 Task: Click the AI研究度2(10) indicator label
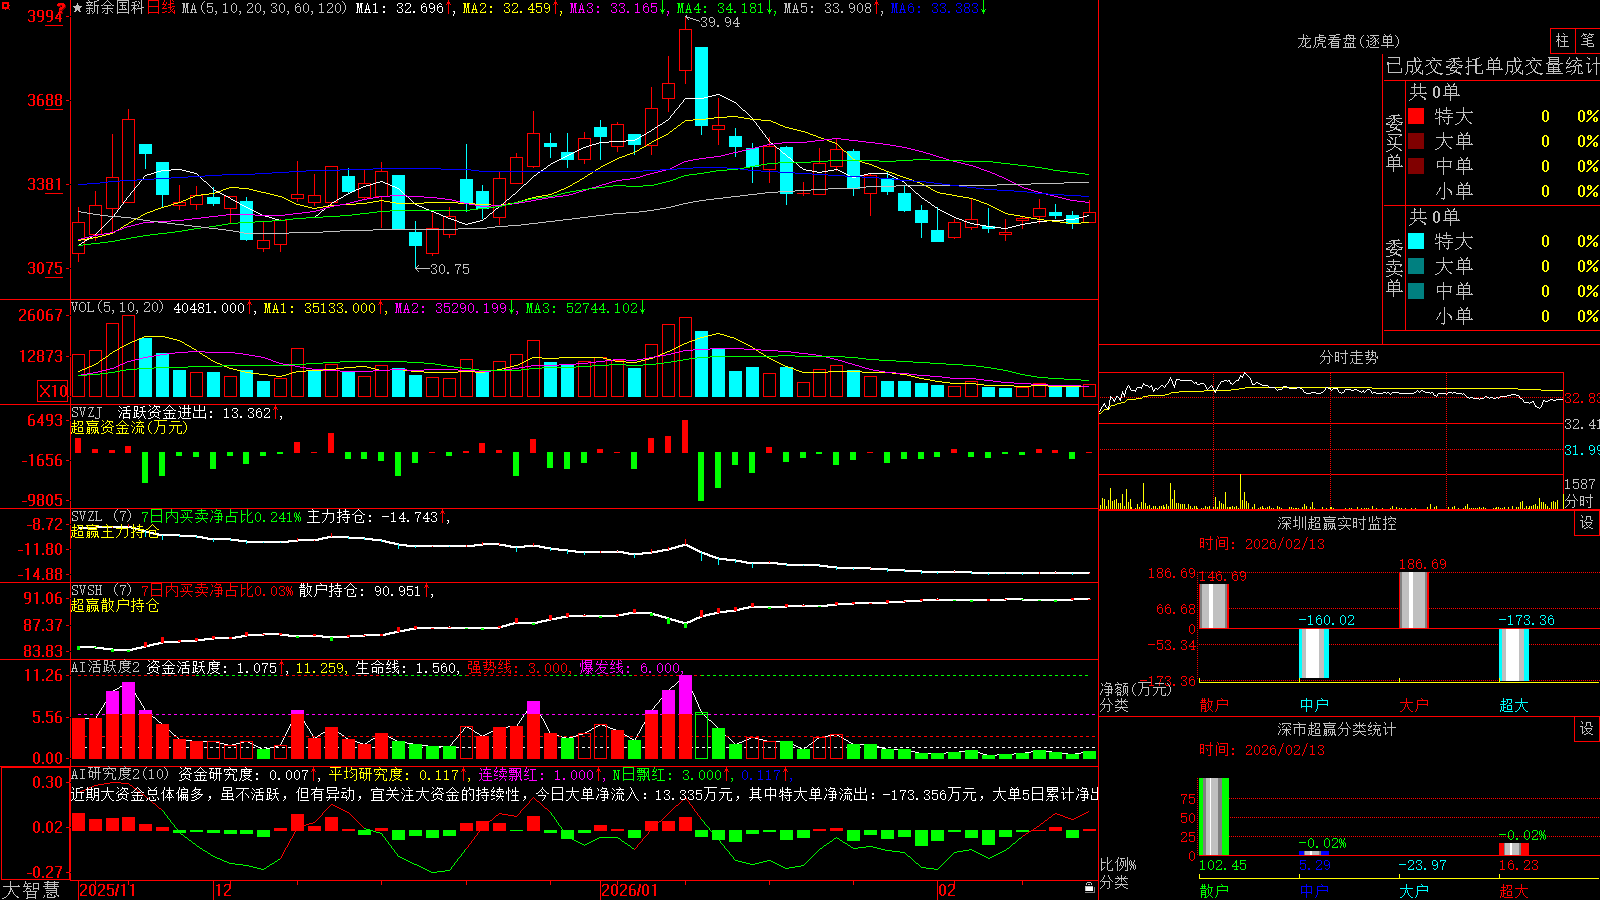coord(121,774)
